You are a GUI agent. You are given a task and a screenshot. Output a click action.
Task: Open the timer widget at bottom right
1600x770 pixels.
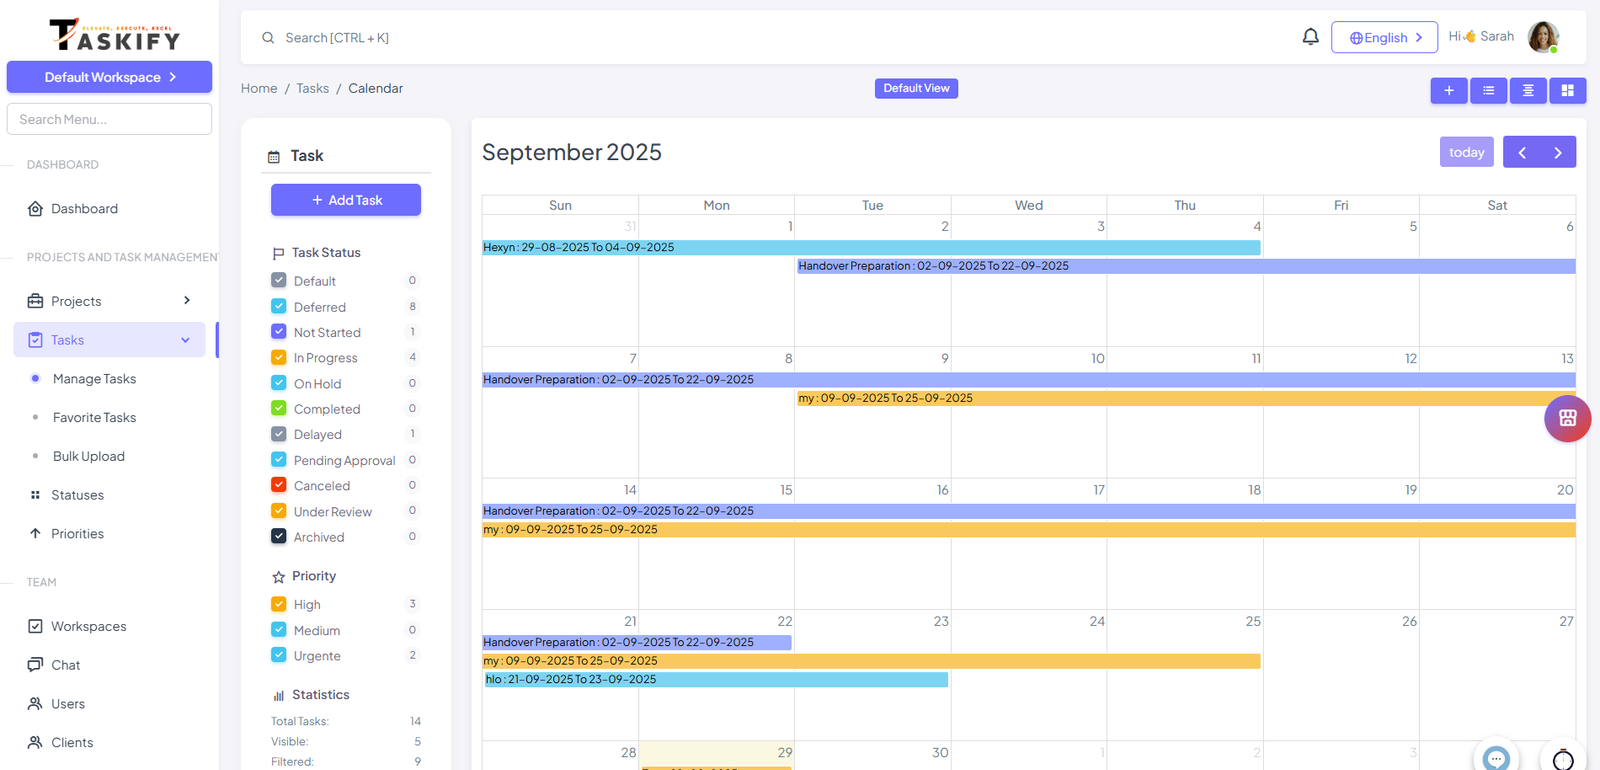click(1563, 760)
